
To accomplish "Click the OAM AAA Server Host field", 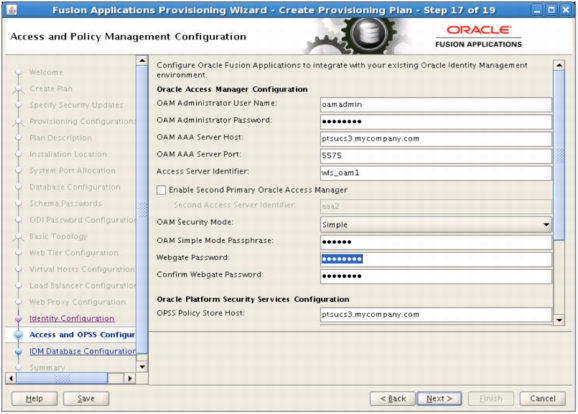I will [x=436, y=139].
